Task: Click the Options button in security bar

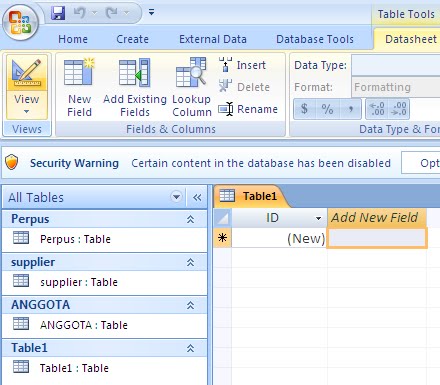Action: click(421, 163)
